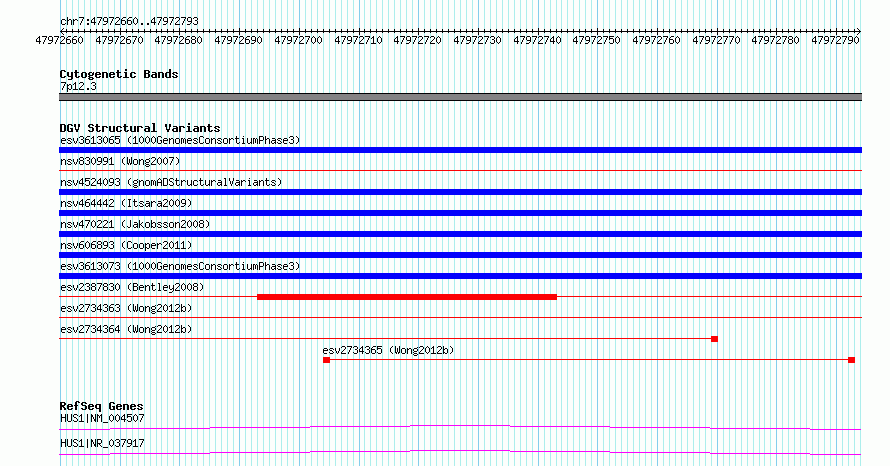Viewport: 890px width, 466px height.
Task: Click the blue bar under nsv4524093
Action: [460, 192]
